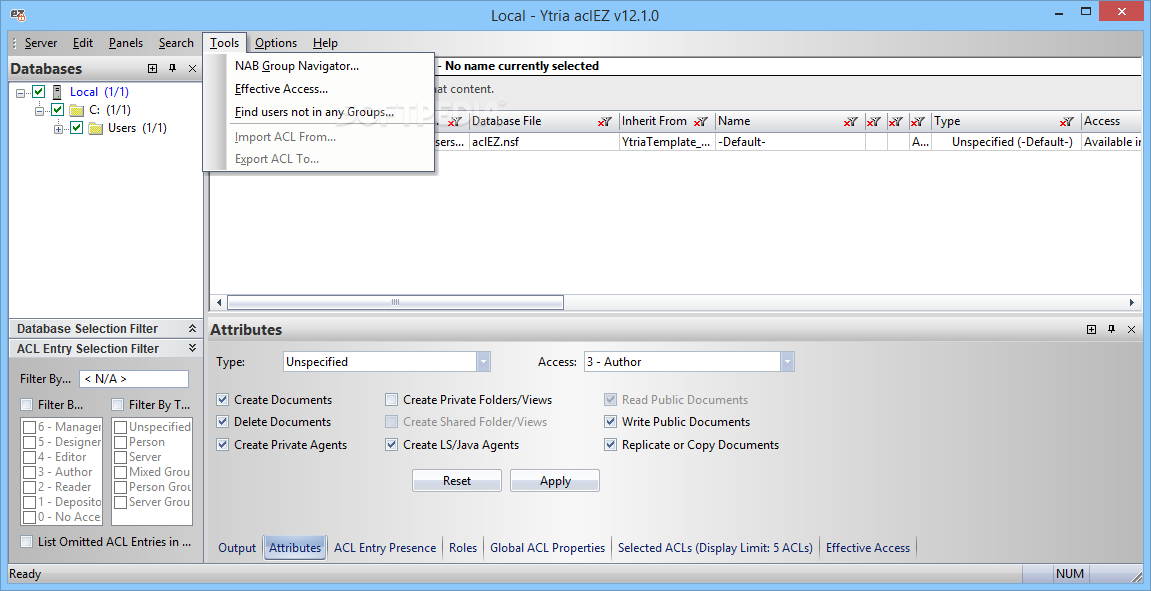Collapse the Local tree node
Image resolution: width=1151 pixels, height=591 pixels.
click(x=21, y=93)
